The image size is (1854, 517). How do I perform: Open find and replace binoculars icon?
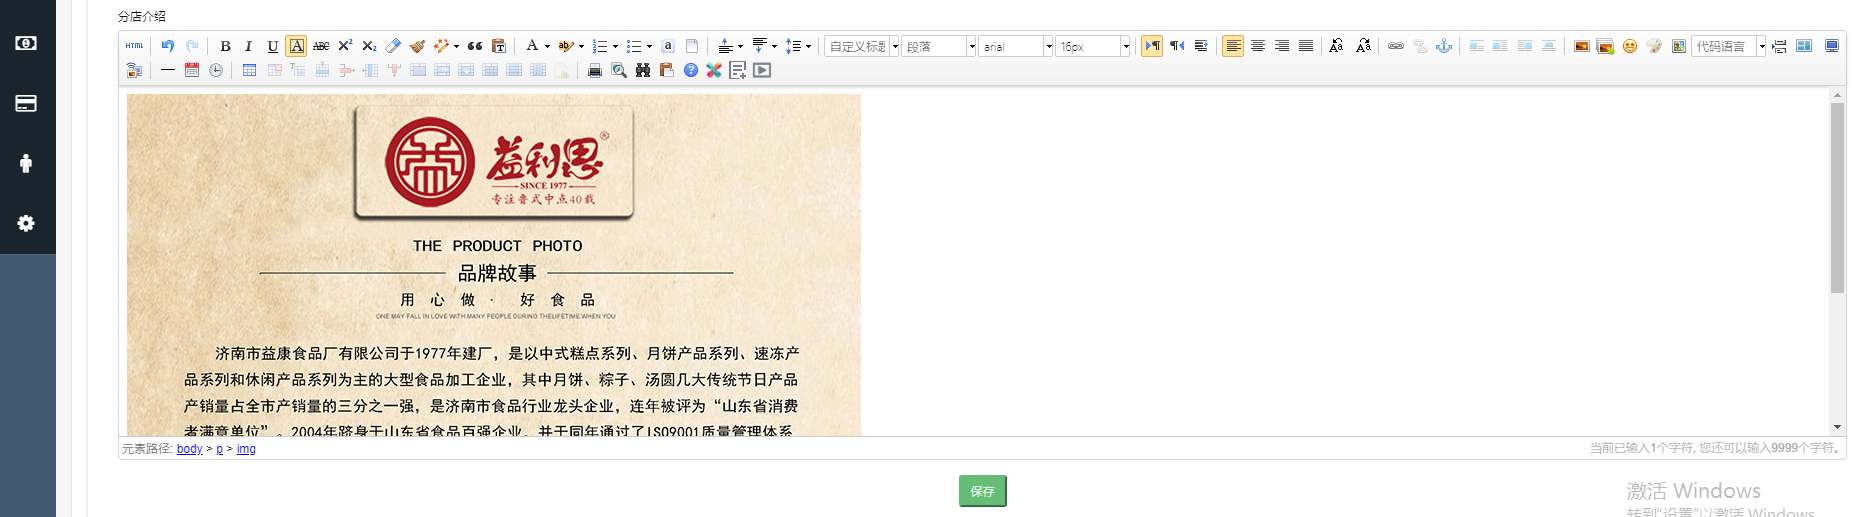[643, 70]
